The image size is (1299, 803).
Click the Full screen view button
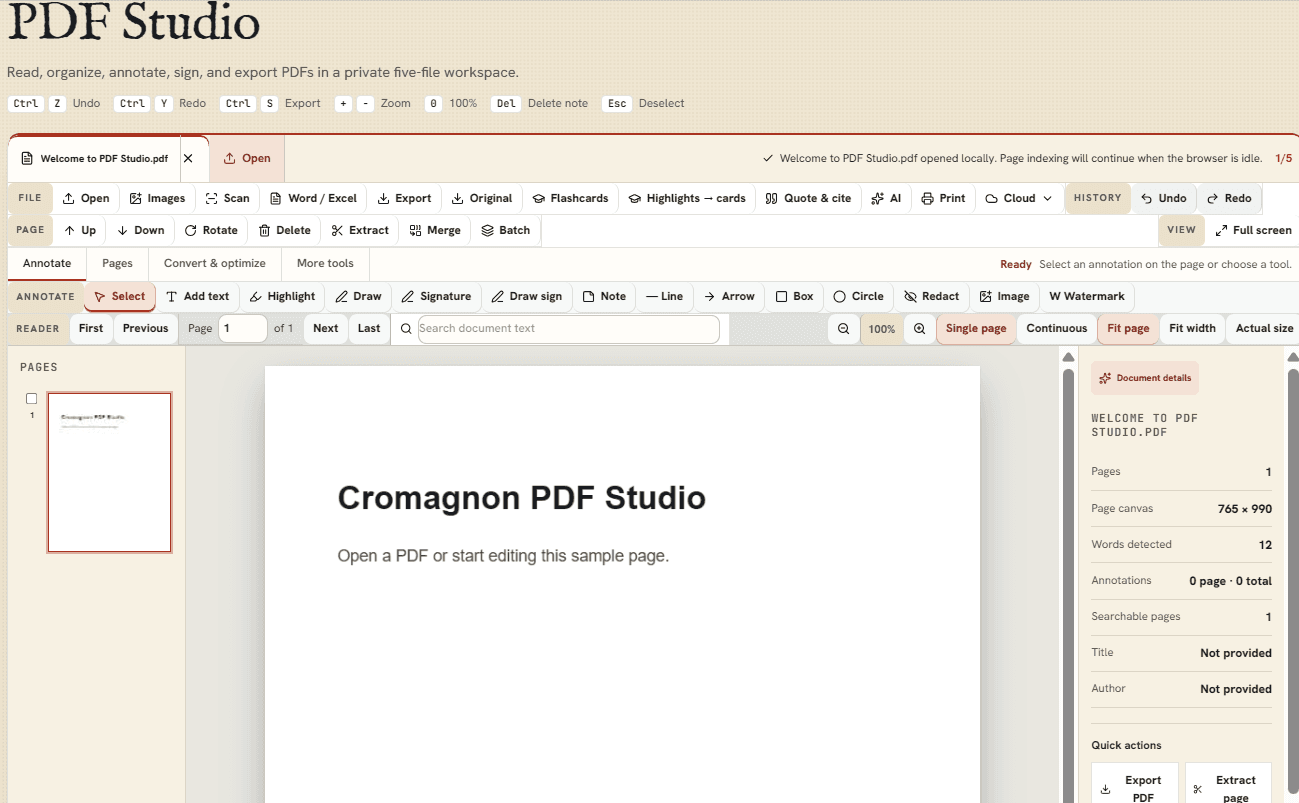click(x=1253, y=230)
